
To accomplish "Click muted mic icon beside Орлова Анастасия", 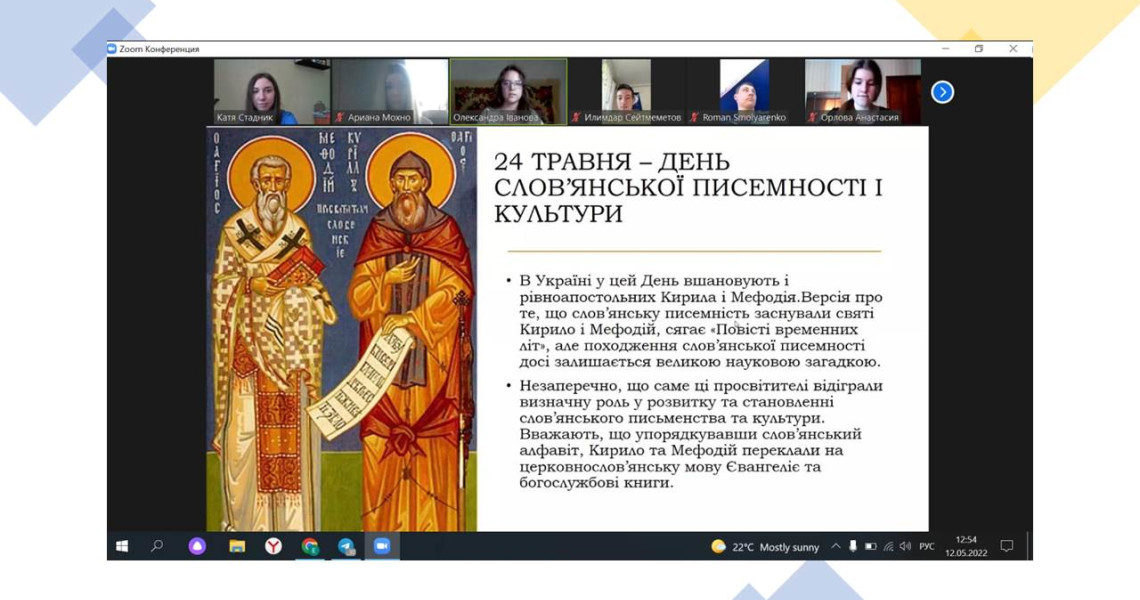I will pos(812,117).
